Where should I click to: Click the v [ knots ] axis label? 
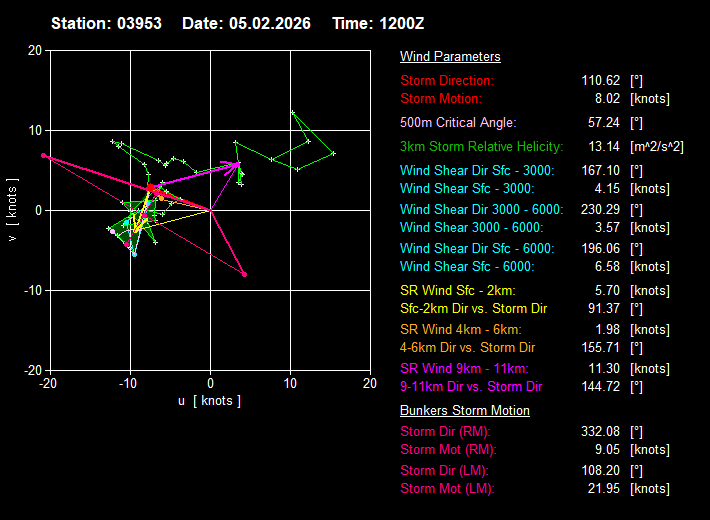click(12, 210)
